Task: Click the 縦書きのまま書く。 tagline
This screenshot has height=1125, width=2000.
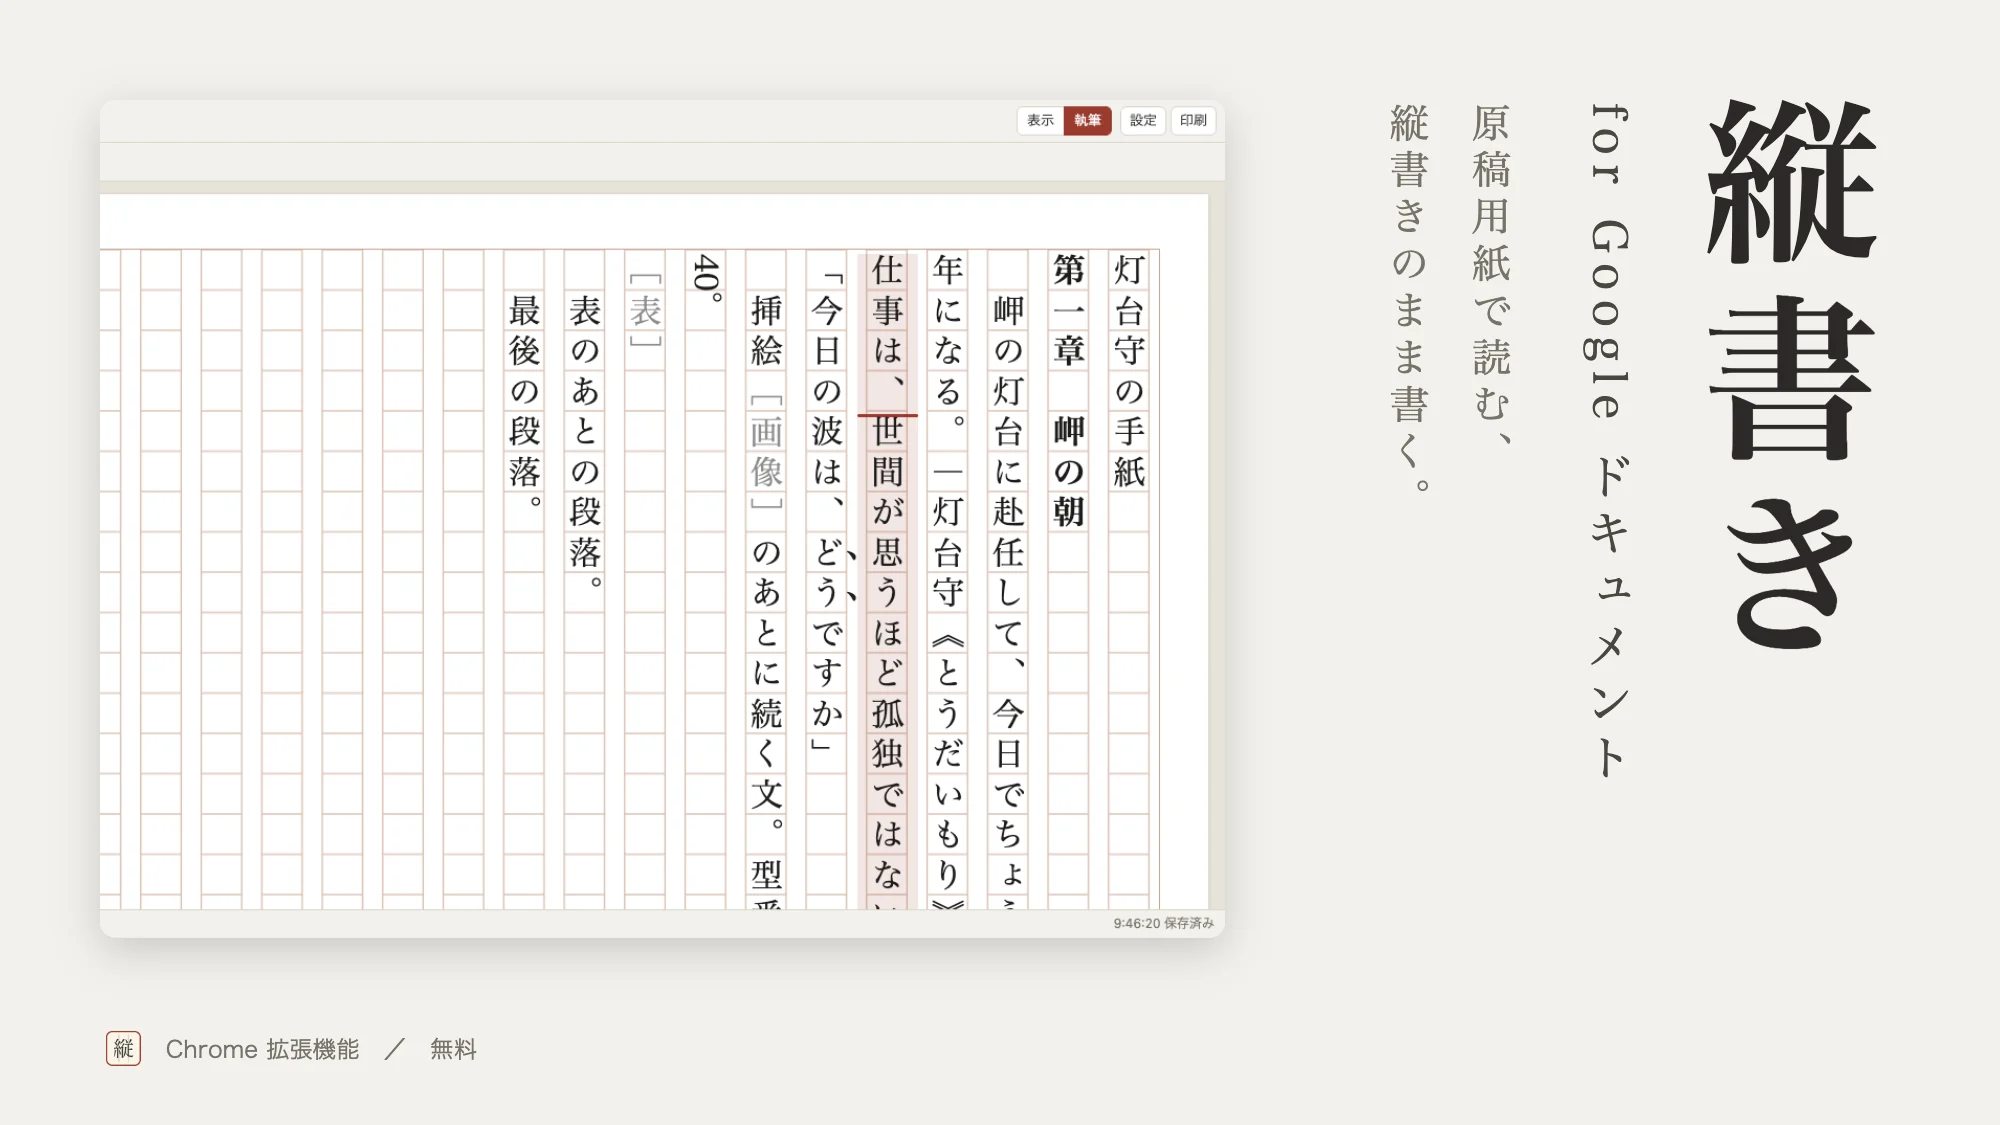Action: 1410,298
